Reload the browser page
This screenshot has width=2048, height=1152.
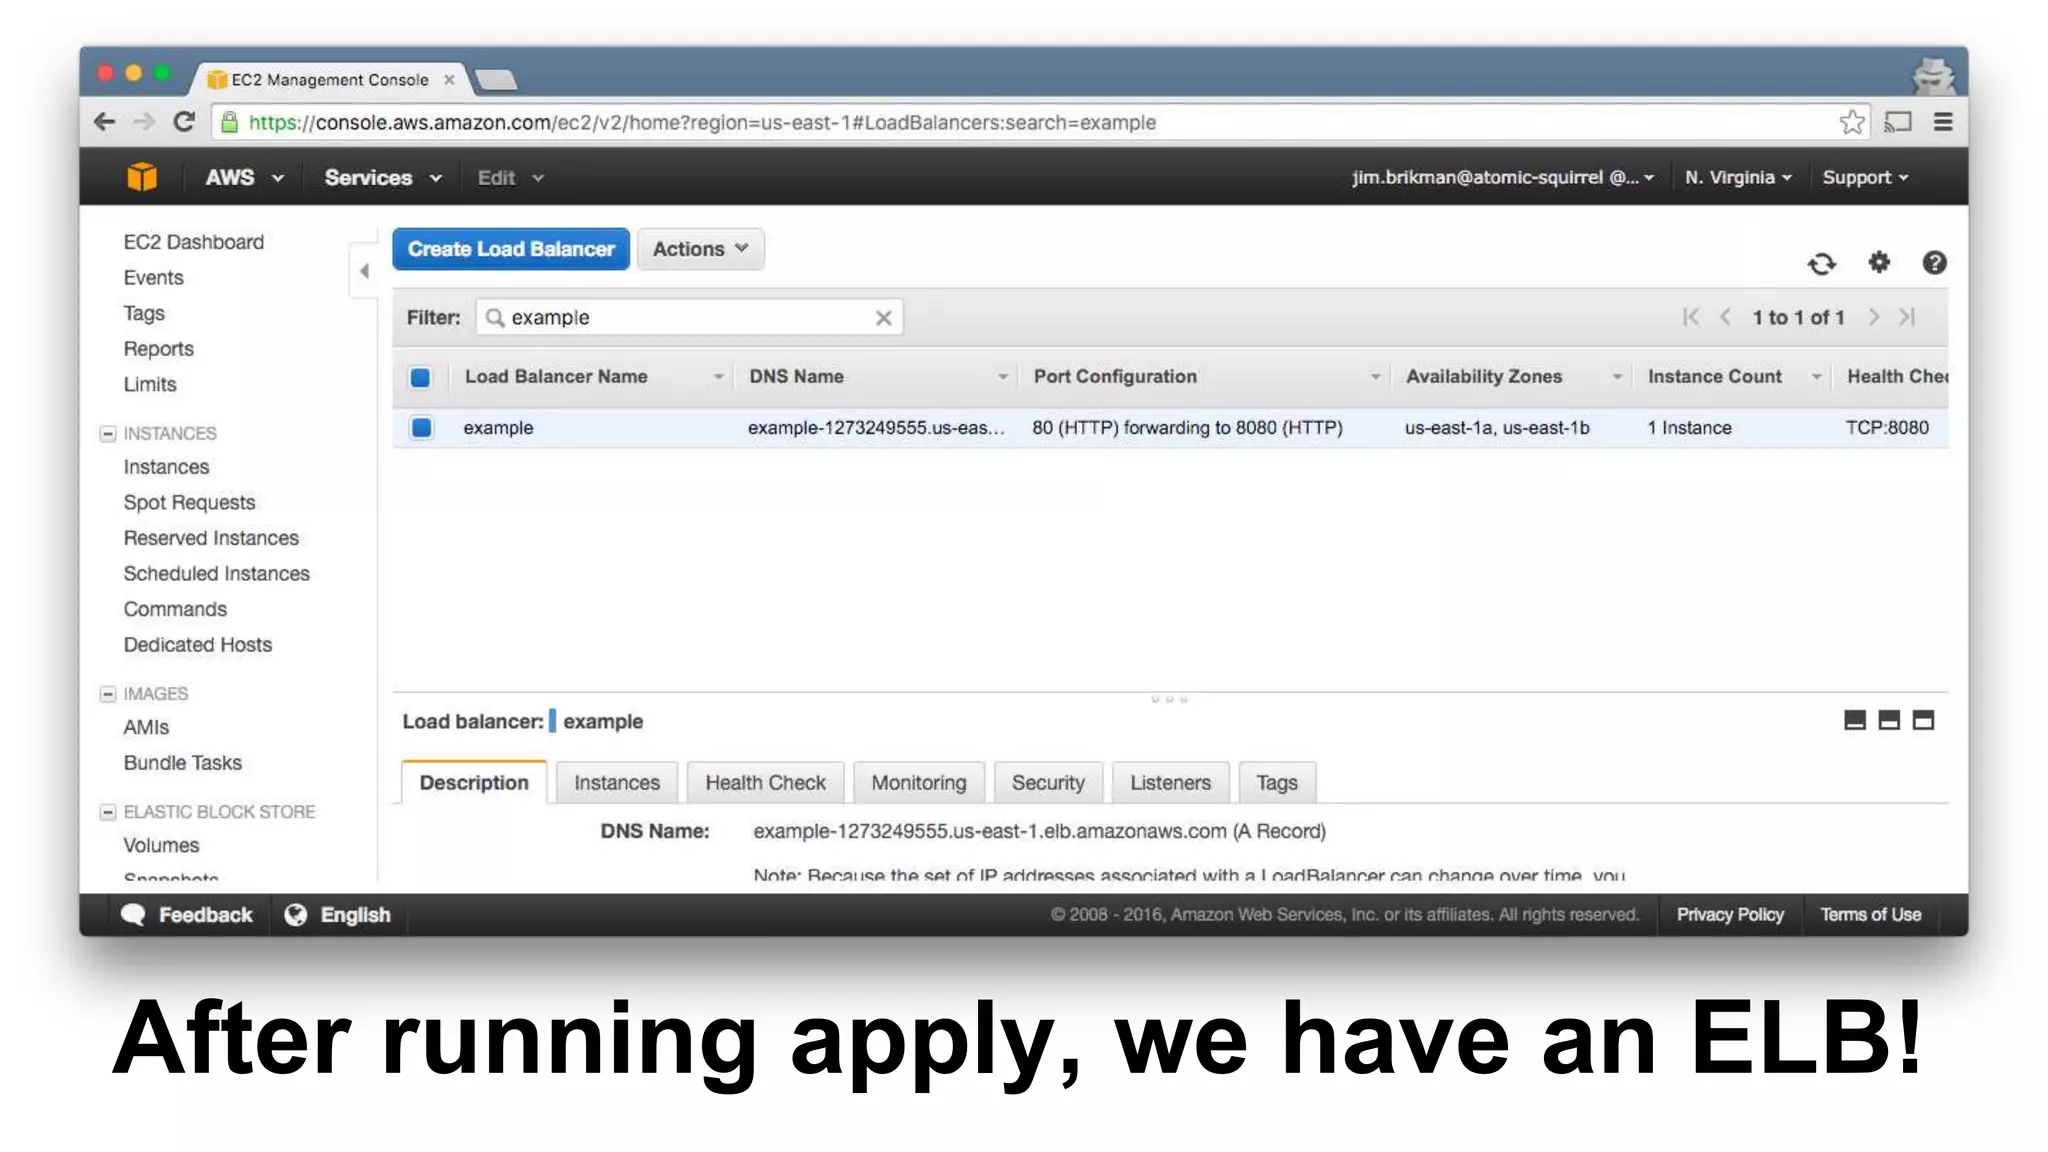pyautogui.click(x=184, y=122)
